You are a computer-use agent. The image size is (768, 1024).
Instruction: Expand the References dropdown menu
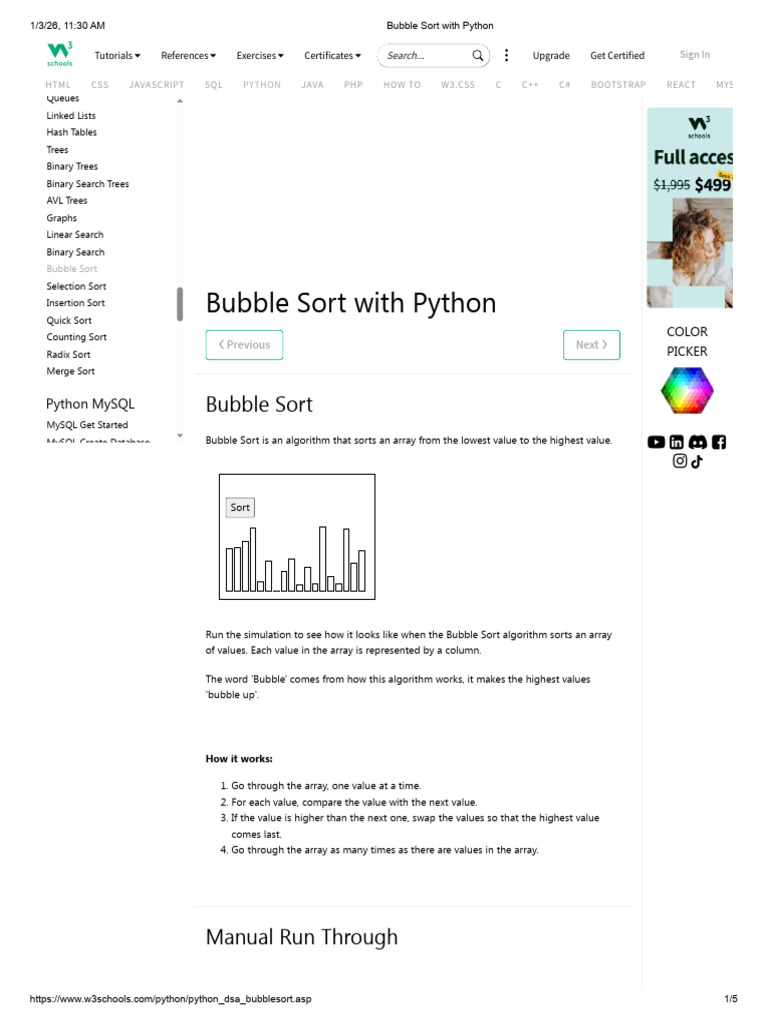[x=188, y=56]
